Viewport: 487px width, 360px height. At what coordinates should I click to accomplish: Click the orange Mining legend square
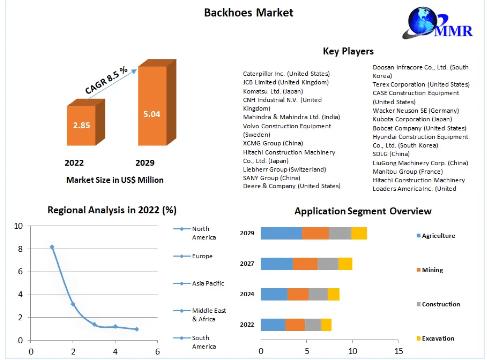[419, 270]
